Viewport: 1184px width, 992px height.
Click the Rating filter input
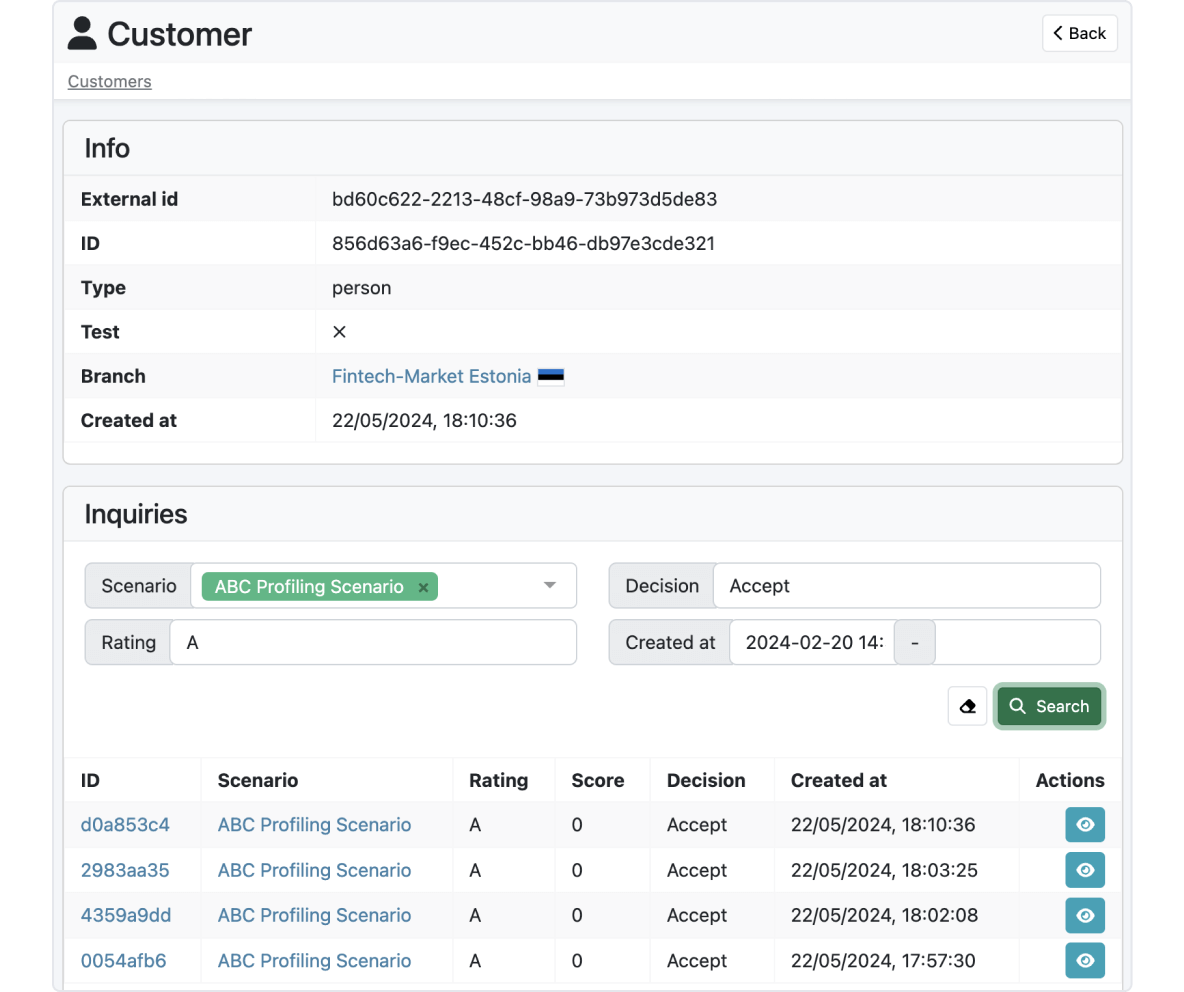(x=373, y=642)
